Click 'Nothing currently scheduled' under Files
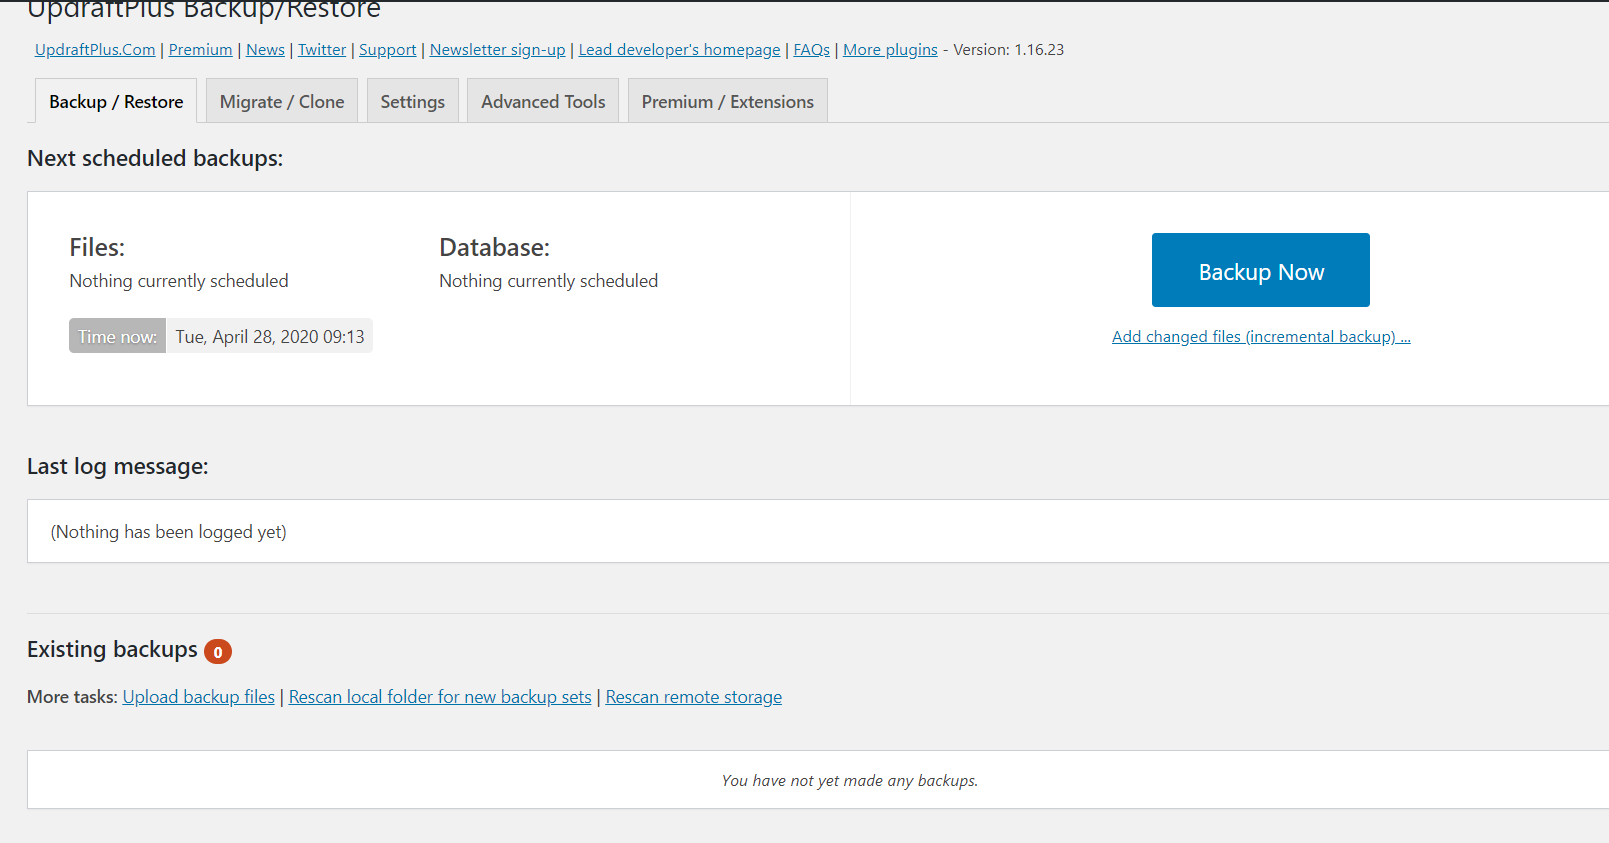 click(179, 281)
